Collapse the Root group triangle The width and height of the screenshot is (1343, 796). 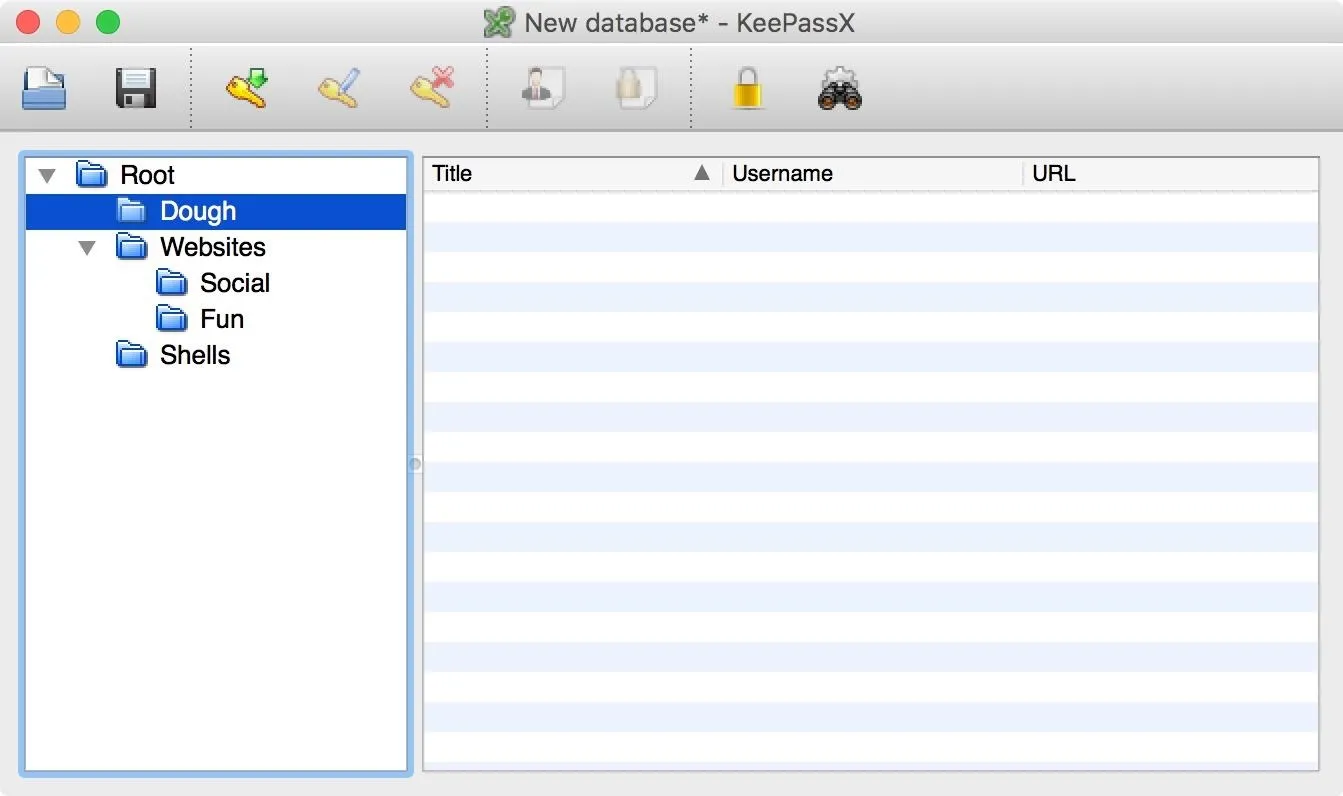47,176
